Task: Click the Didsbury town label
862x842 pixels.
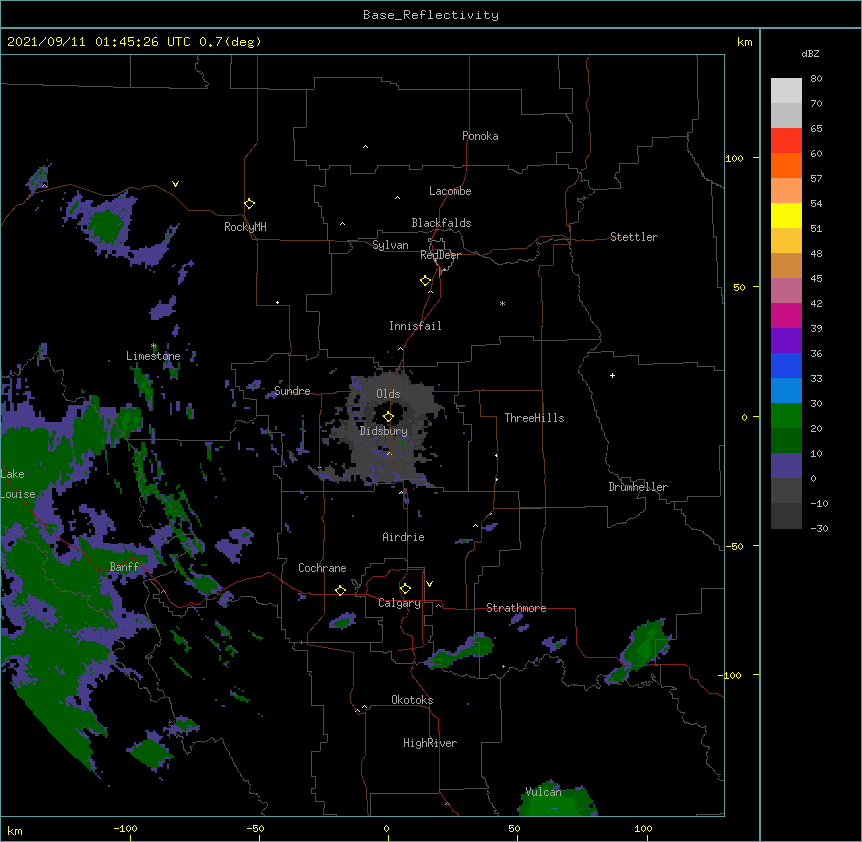Action: 384,431
